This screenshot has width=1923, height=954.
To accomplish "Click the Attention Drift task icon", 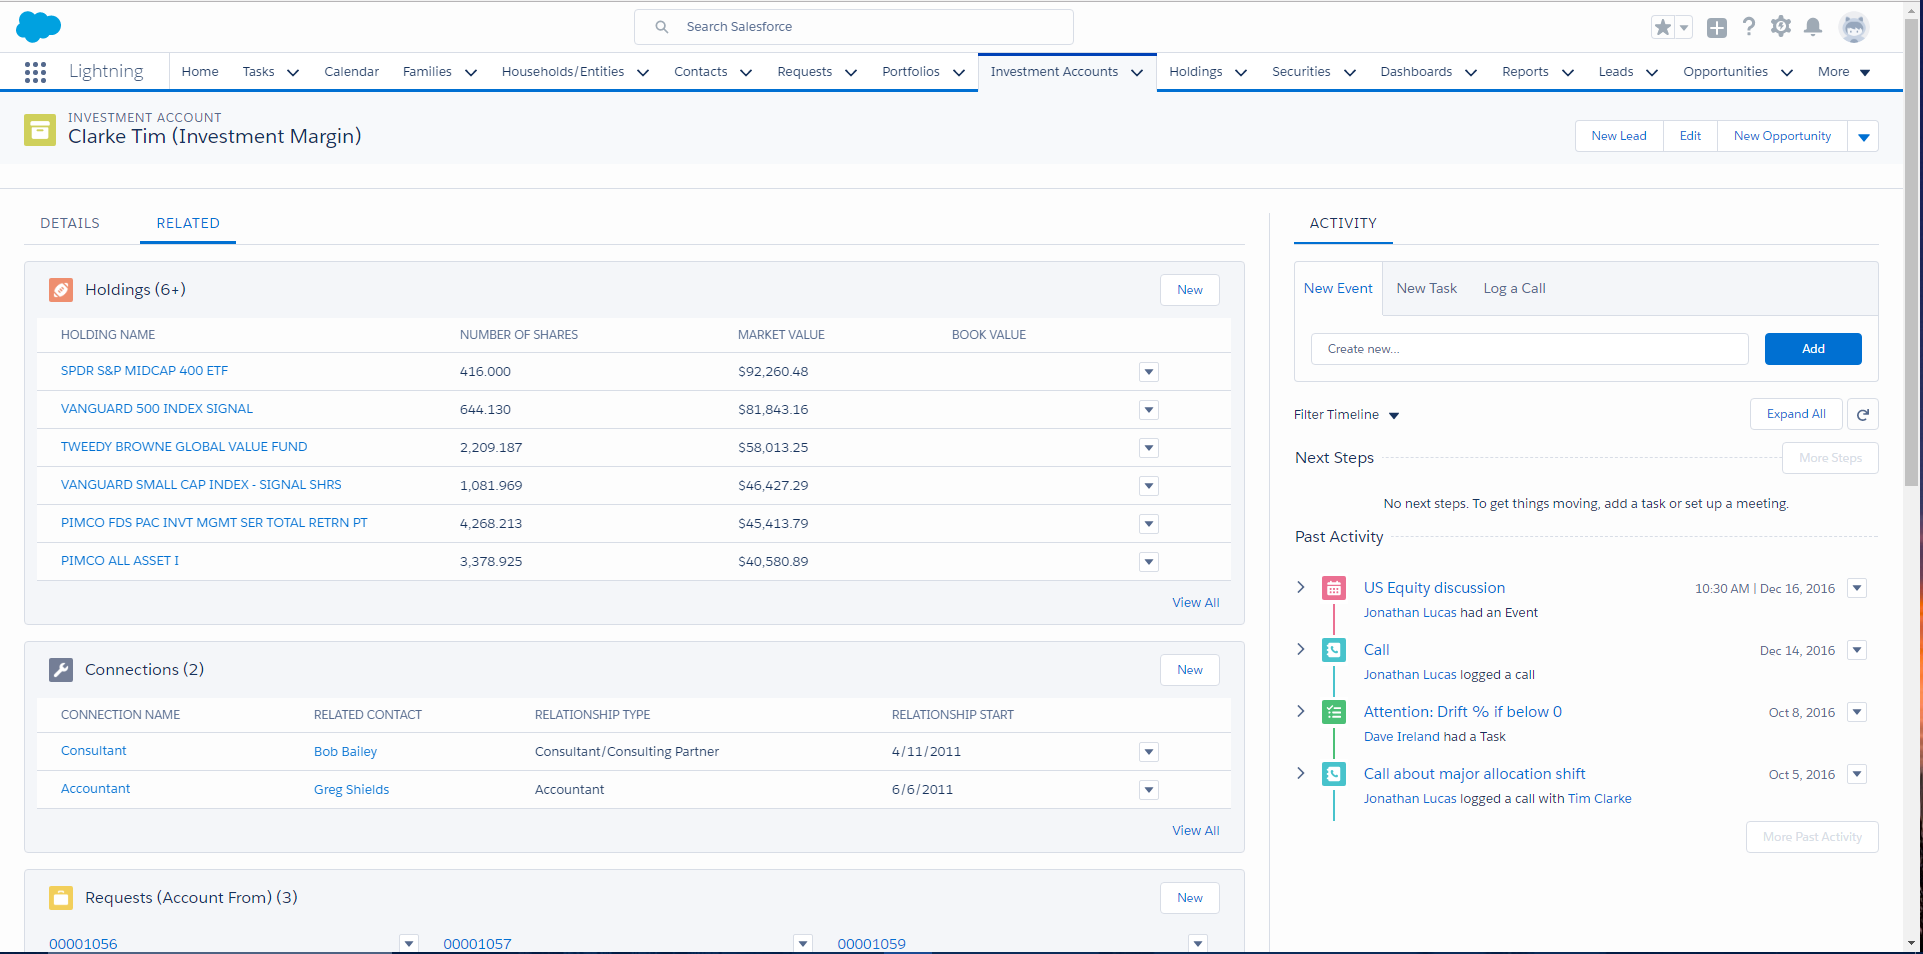I will click(x=1334, y=712).
